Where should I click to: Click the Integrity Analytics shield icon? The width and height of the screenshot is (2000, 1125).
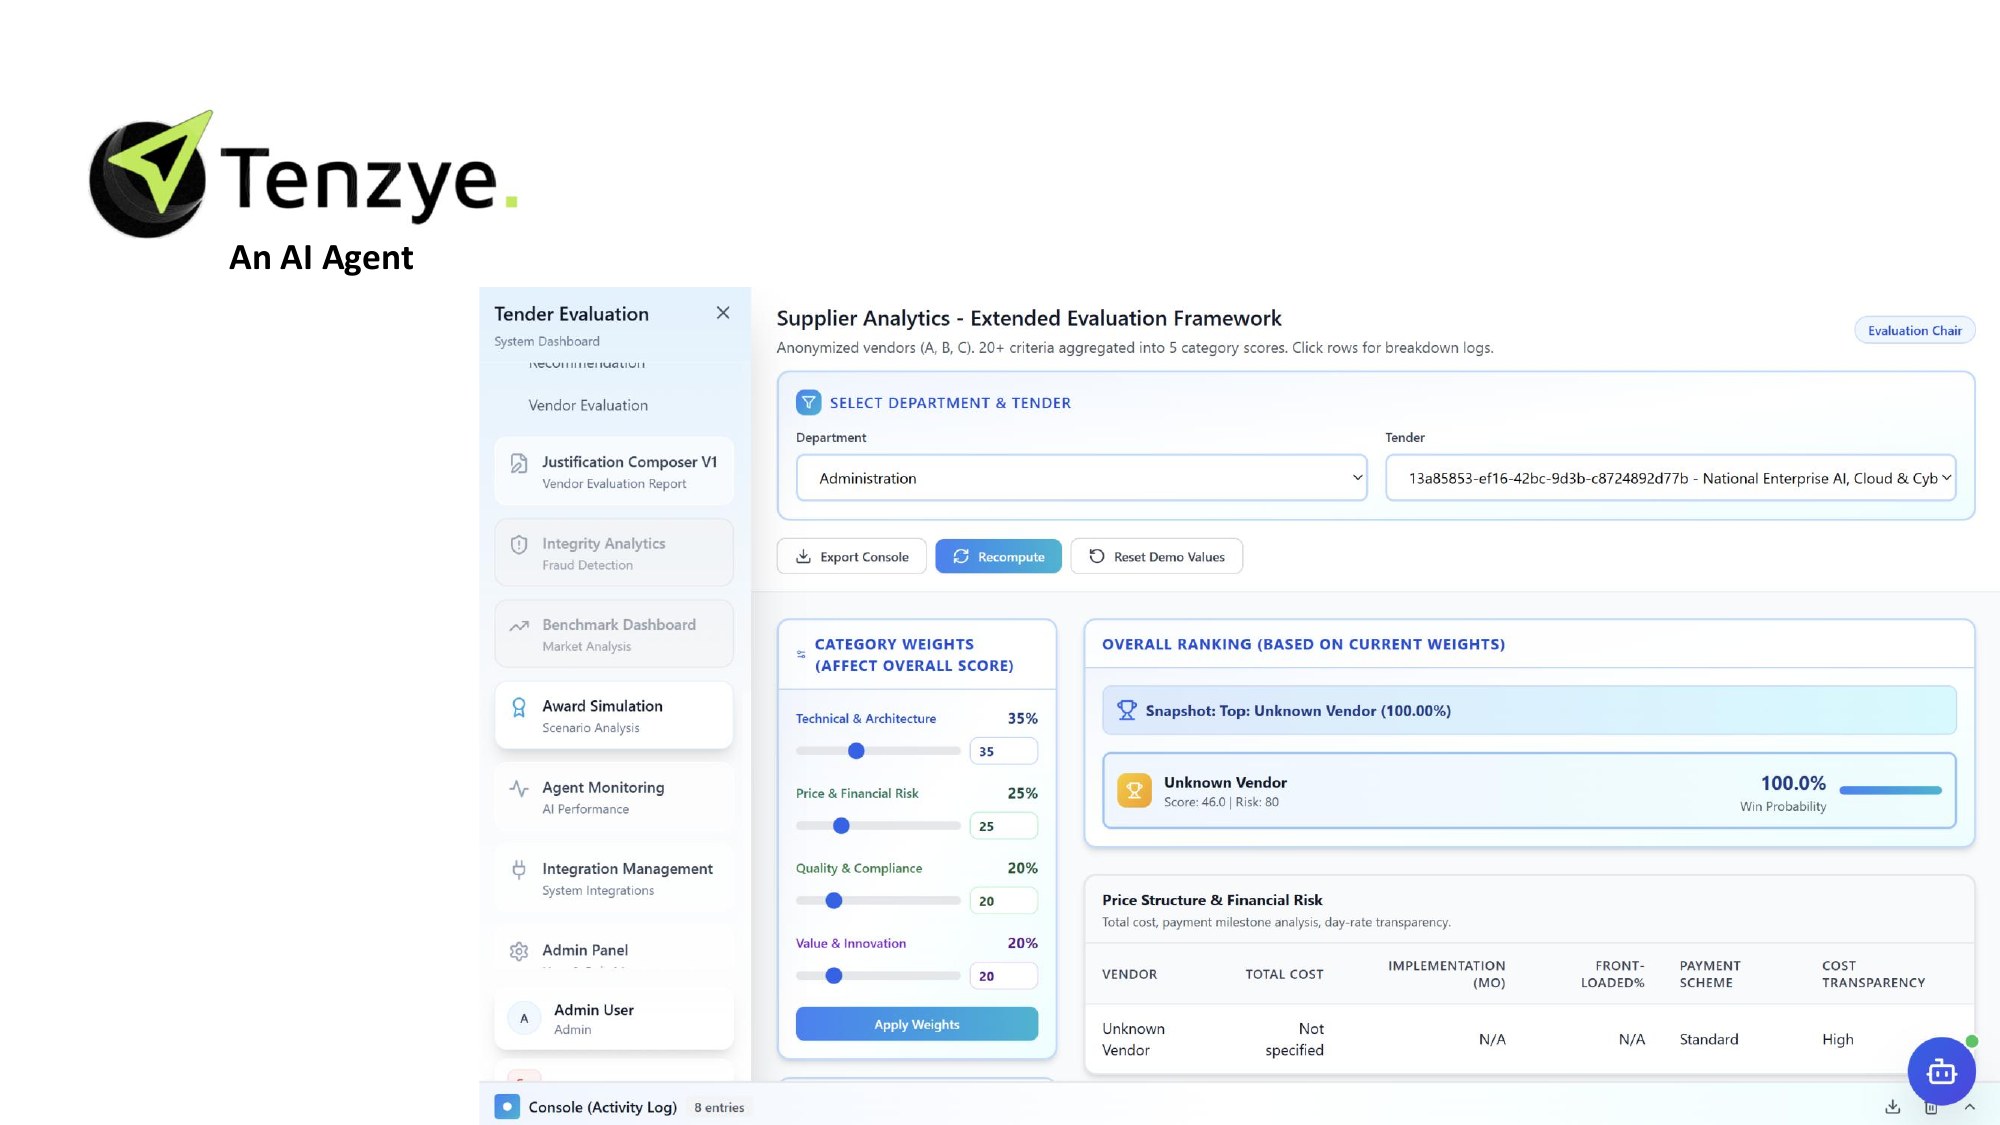(x=519, y=545)
